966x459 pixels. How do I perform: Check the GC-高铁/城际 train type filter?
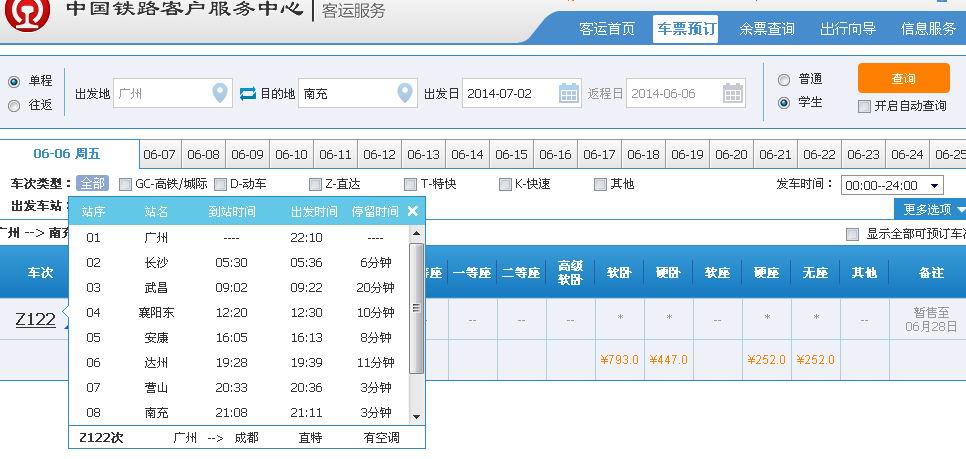pyautogui.click(x=126, y=184)
